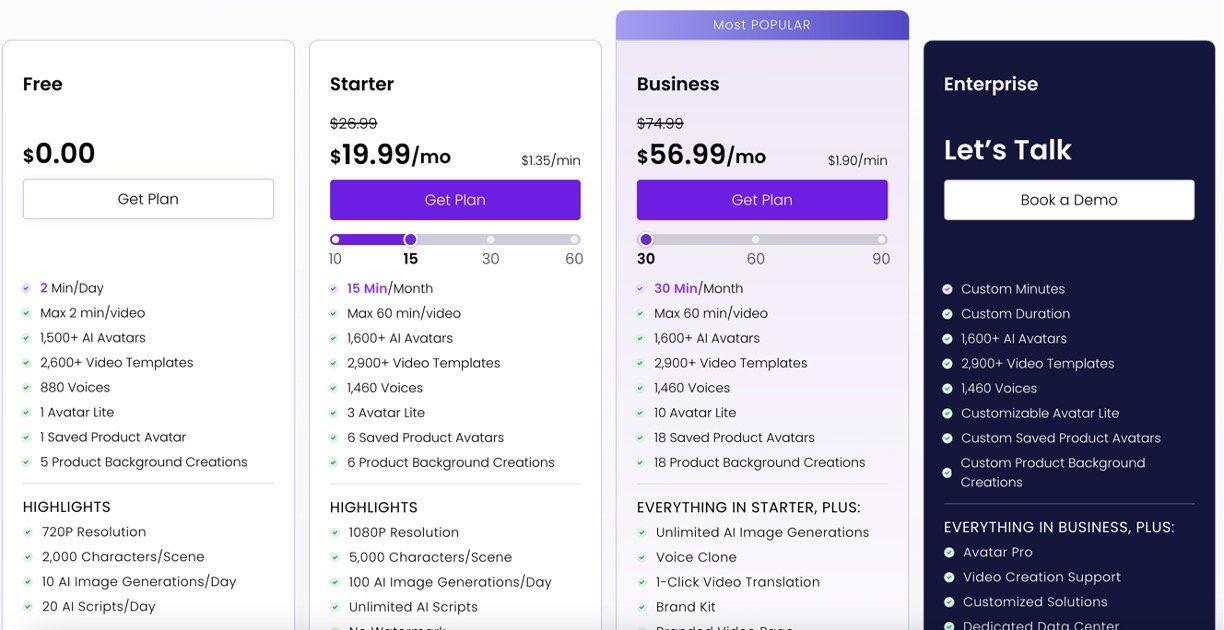Book a Demo for Enterprise plan

(x=1068, y=200)
